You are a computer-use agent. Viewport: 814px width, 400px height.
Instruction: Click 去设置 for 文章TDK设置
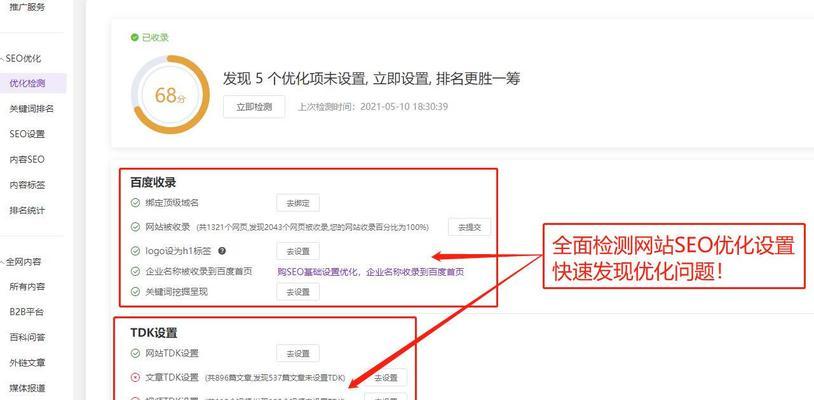coord(386,378)
